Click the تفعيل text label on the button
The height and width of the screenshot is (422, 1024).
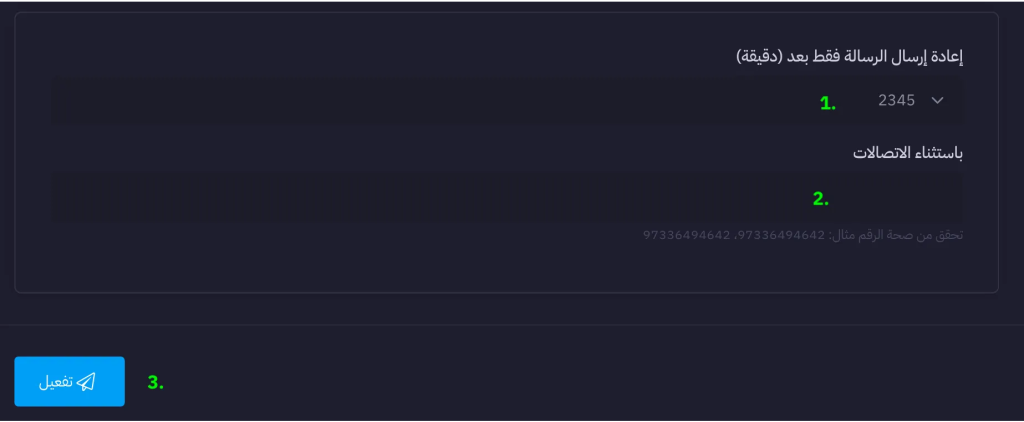pyautogui.click(x=55, y=382)
